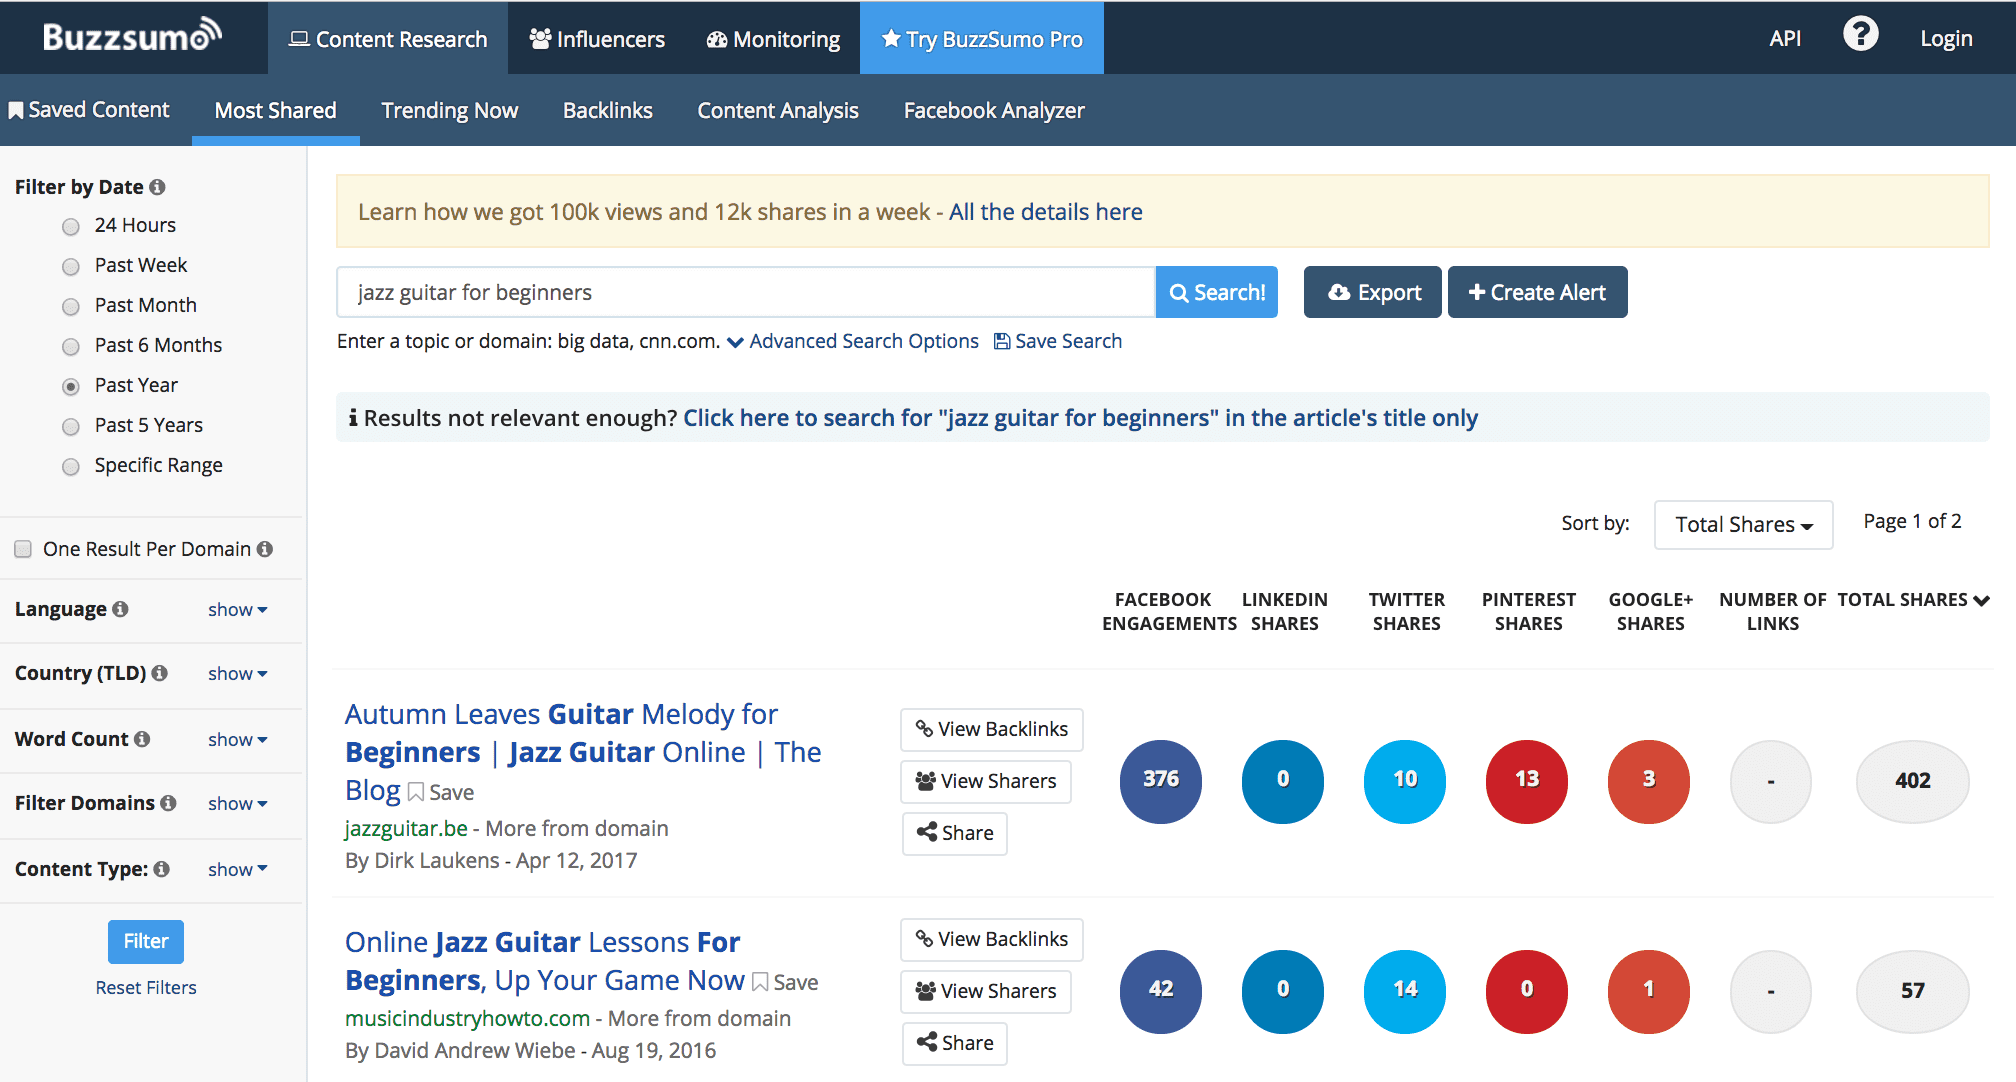Open the Influencers menu
The height and width of the screenshot is (1082, 2016).
click(597, 39)
